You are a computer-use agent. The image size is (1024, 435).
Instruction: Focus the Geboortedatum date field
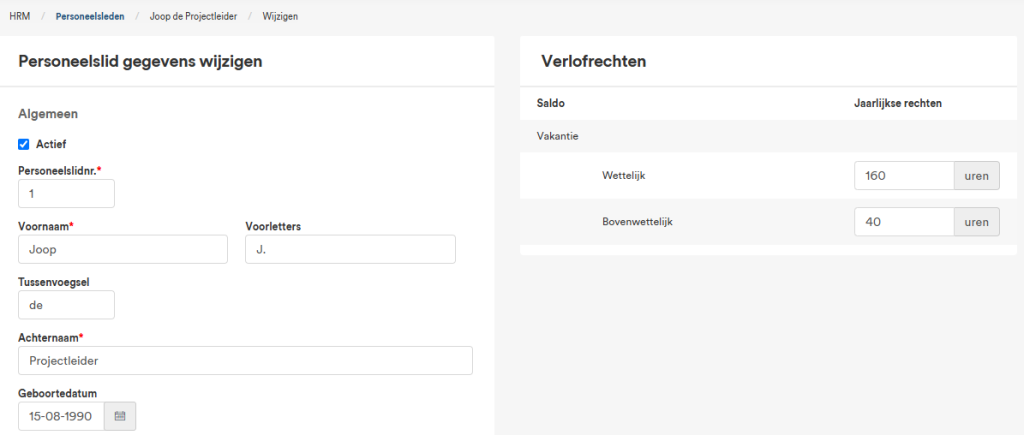(61, 416)
